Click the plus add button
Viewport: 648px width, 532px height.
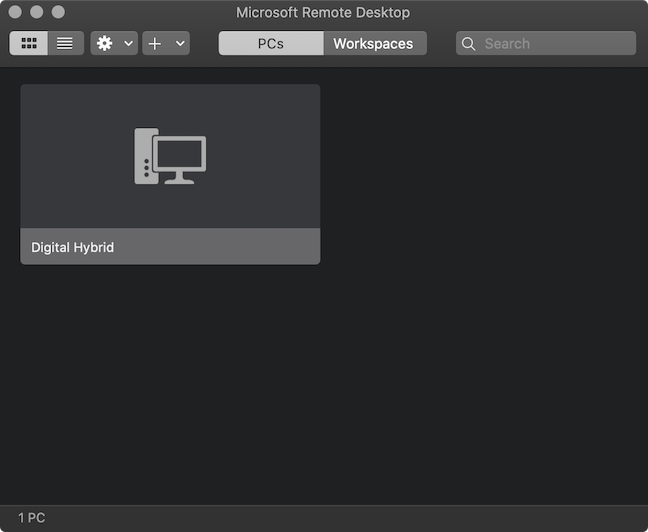click(155, 43)
